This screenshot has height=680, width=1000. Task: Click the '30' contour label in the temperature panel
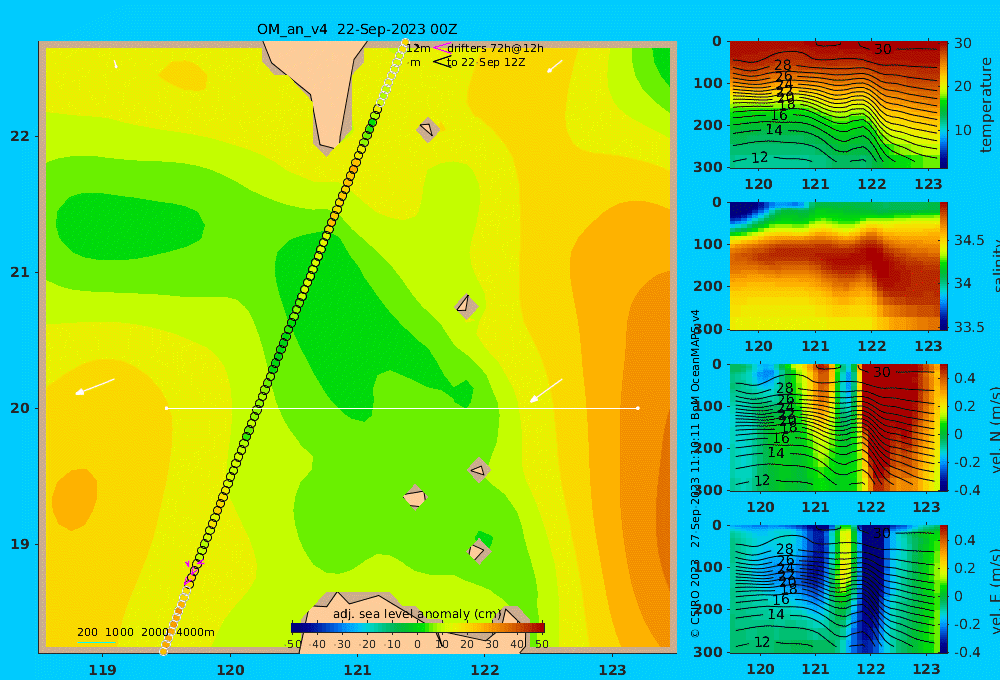[x=883, y=49]
